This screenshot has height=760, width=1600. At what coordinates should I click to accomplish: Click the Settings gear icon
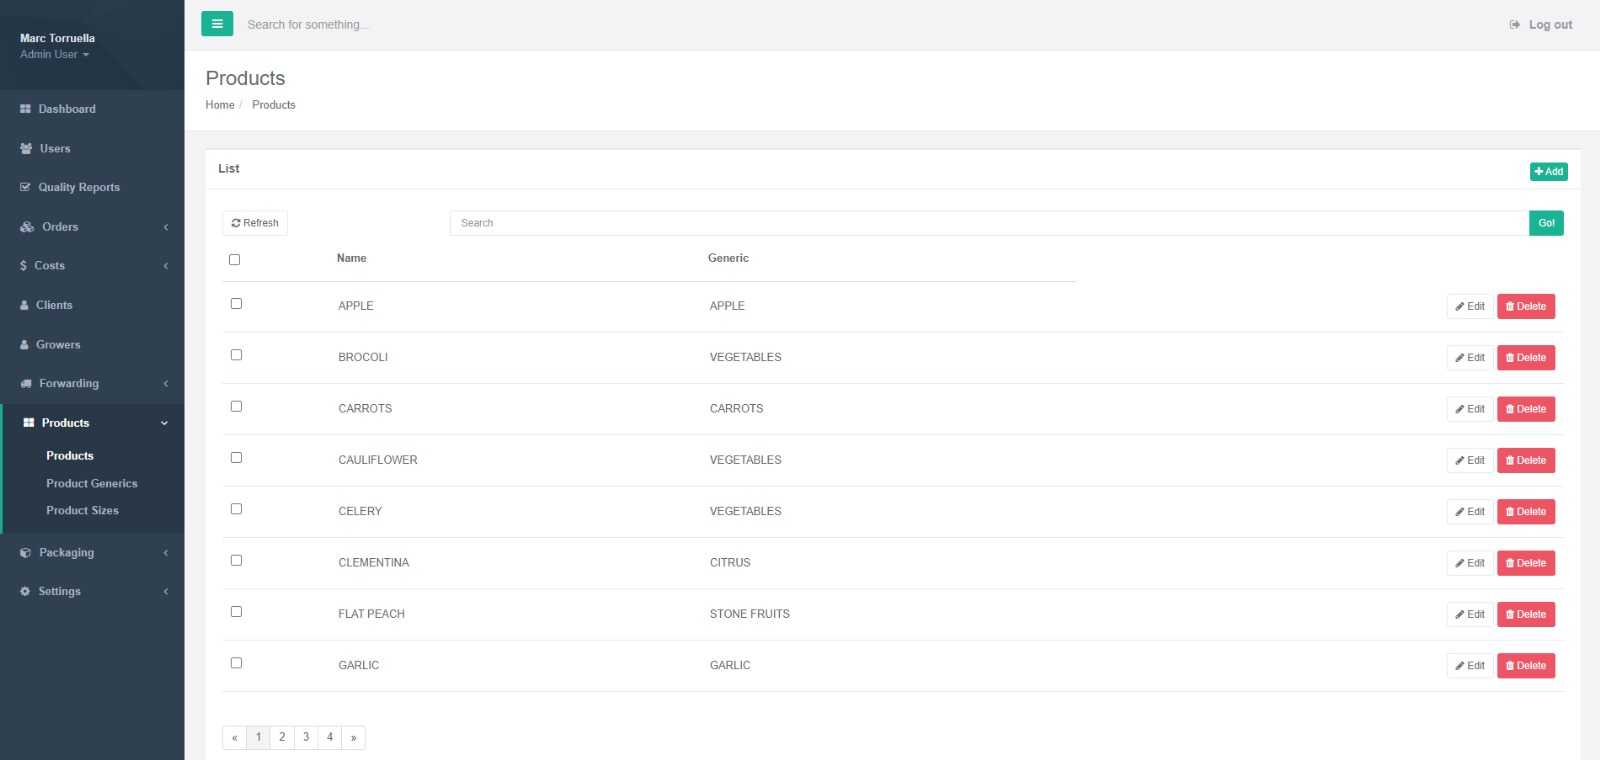25,591
